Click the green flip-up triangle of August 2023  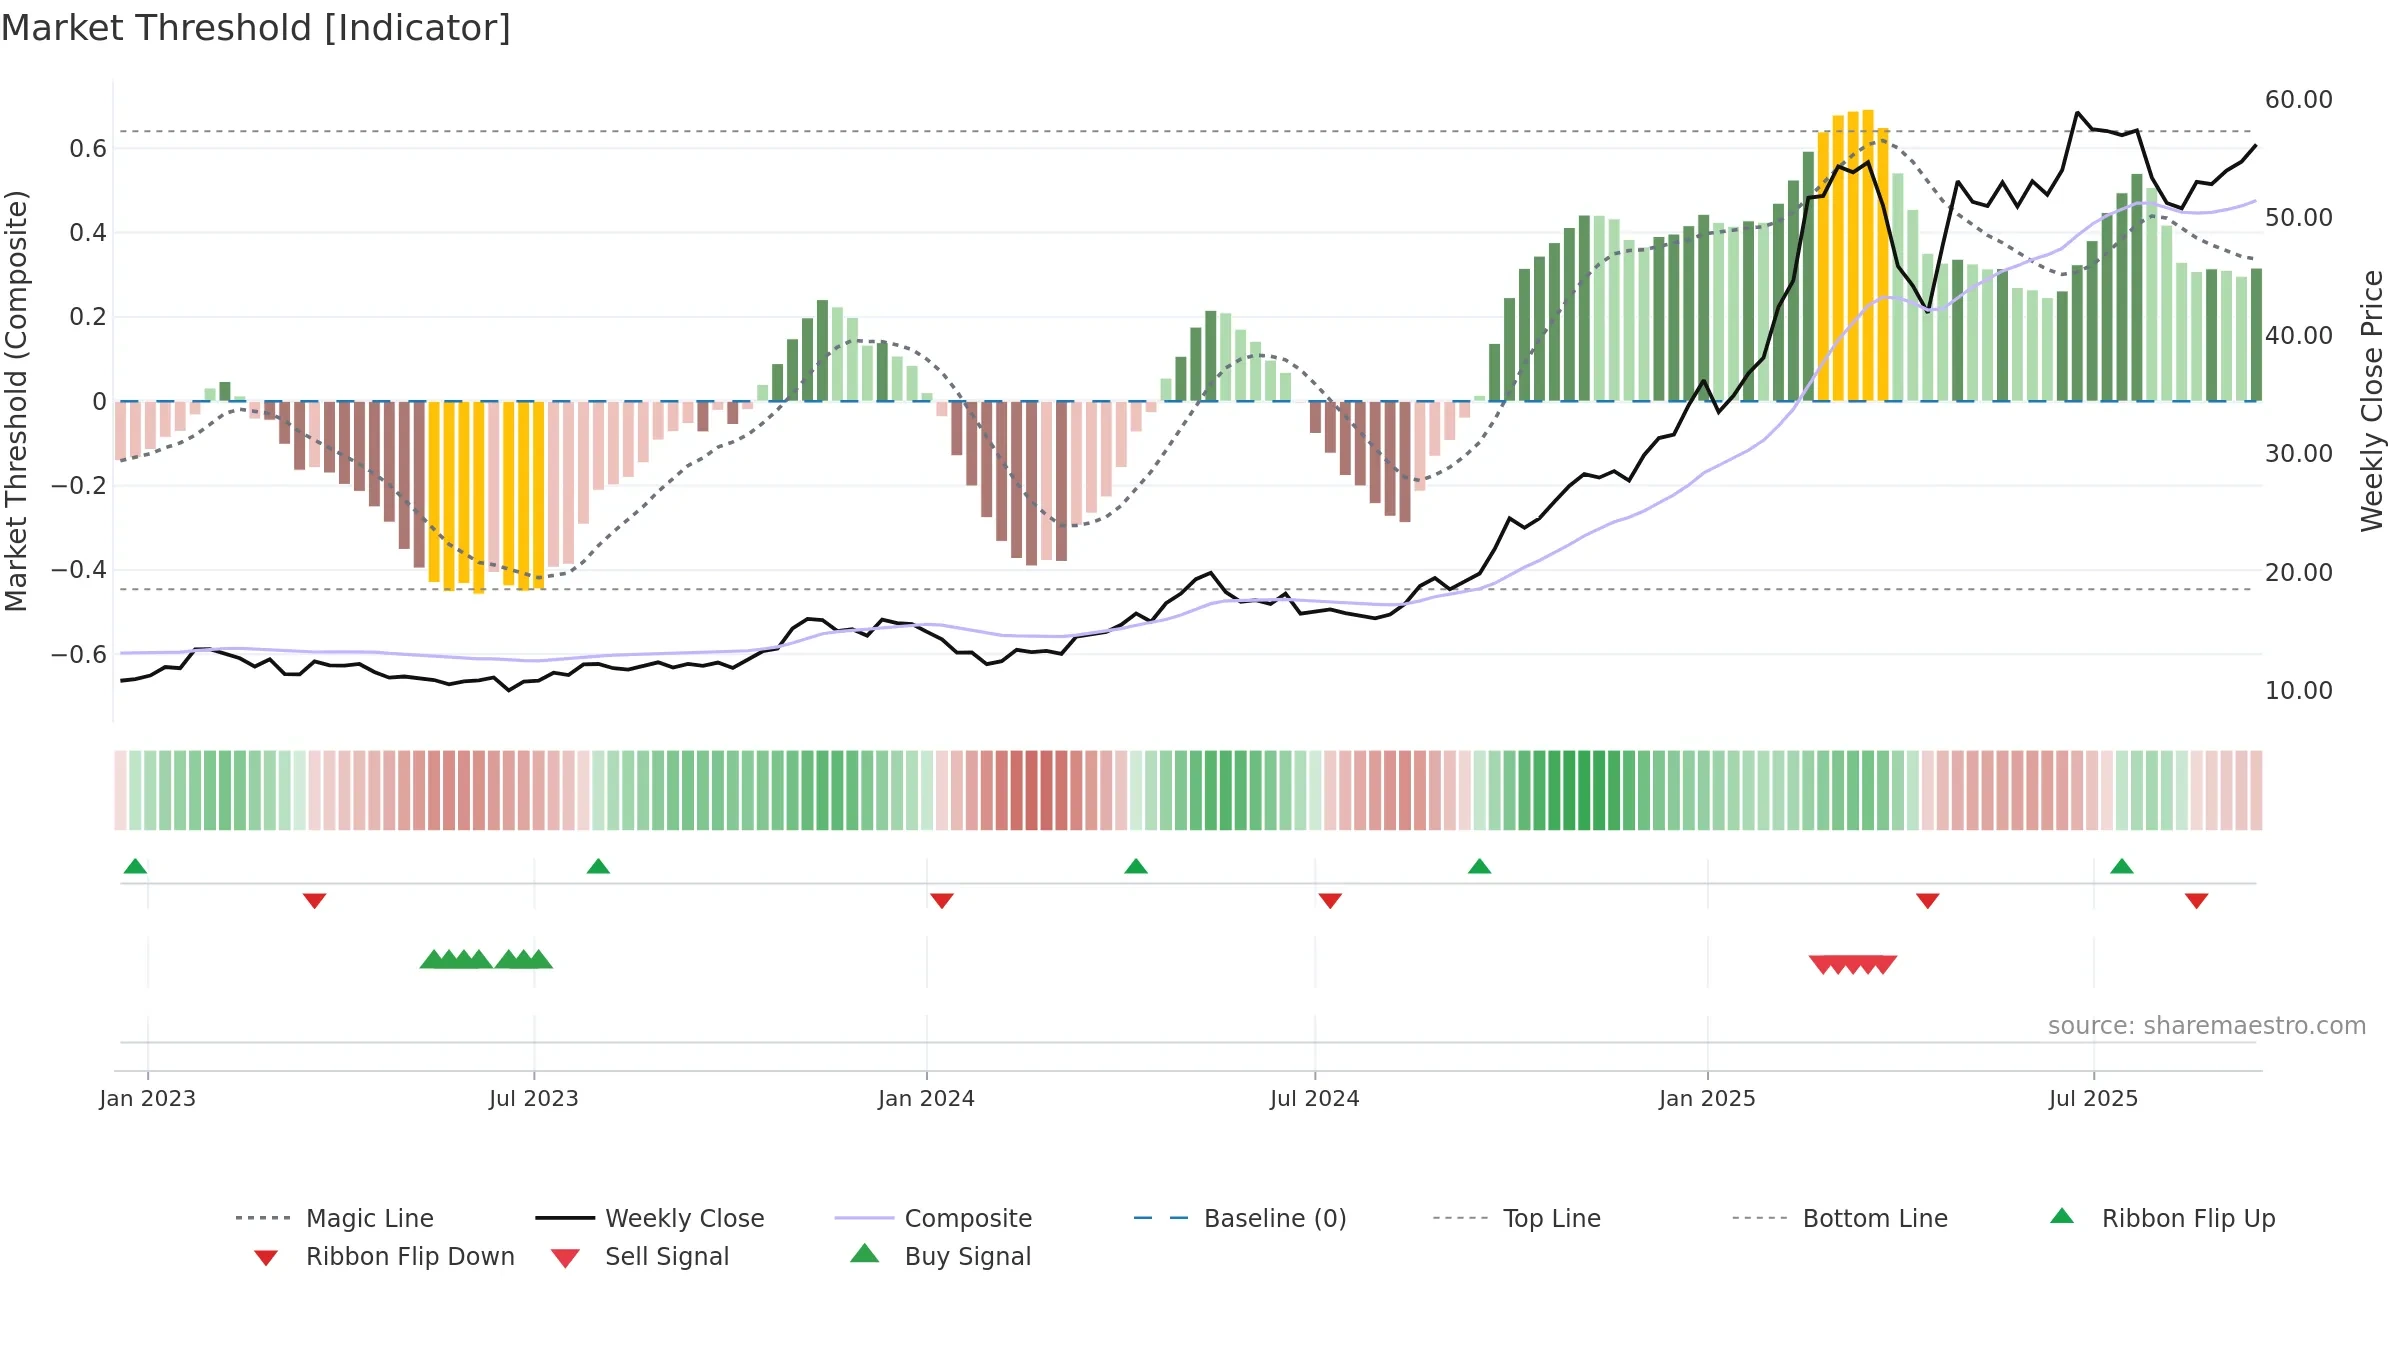click(x=598, y=866)
